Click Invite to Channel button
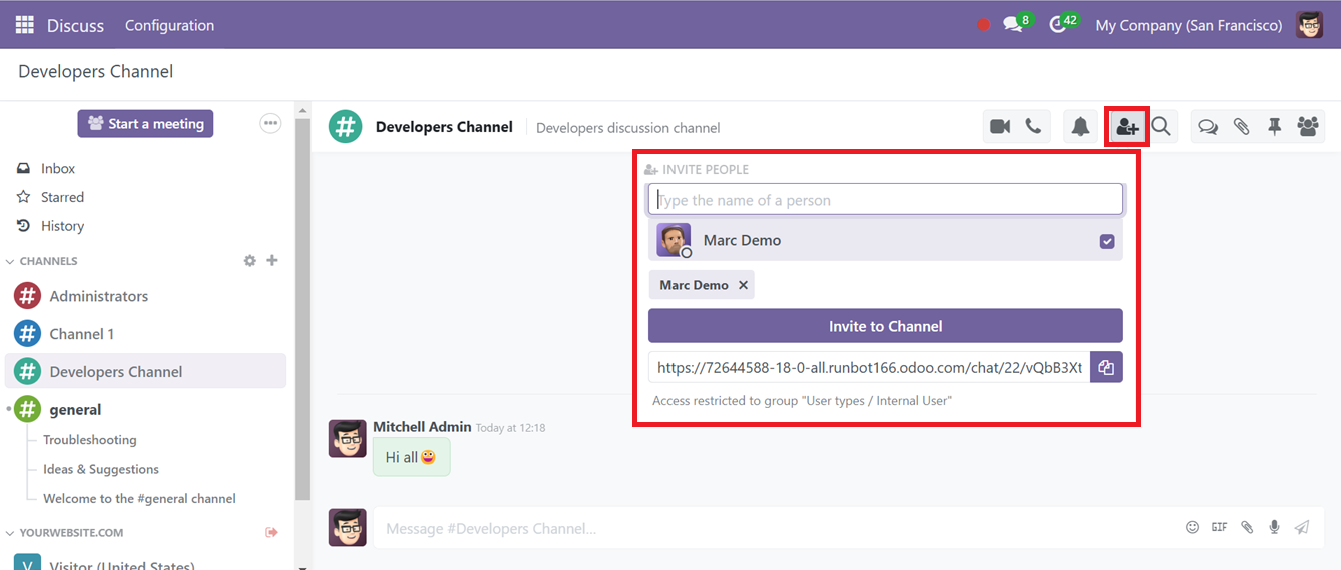Viewport: 1341px width, 570px height. click(885, 326)
